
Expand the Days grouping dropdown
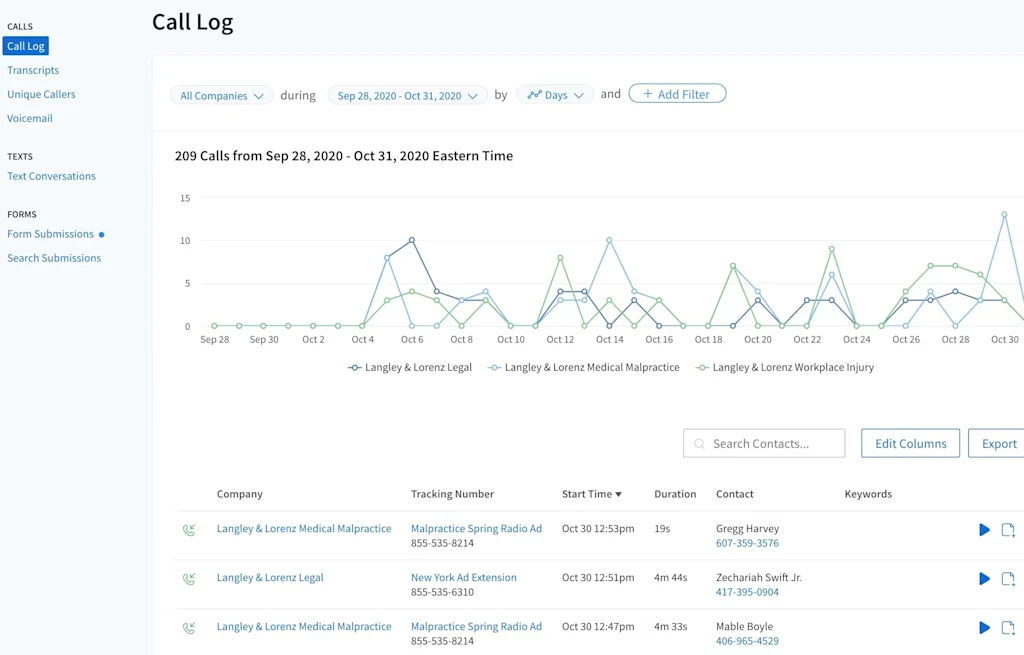coord(555,95)
